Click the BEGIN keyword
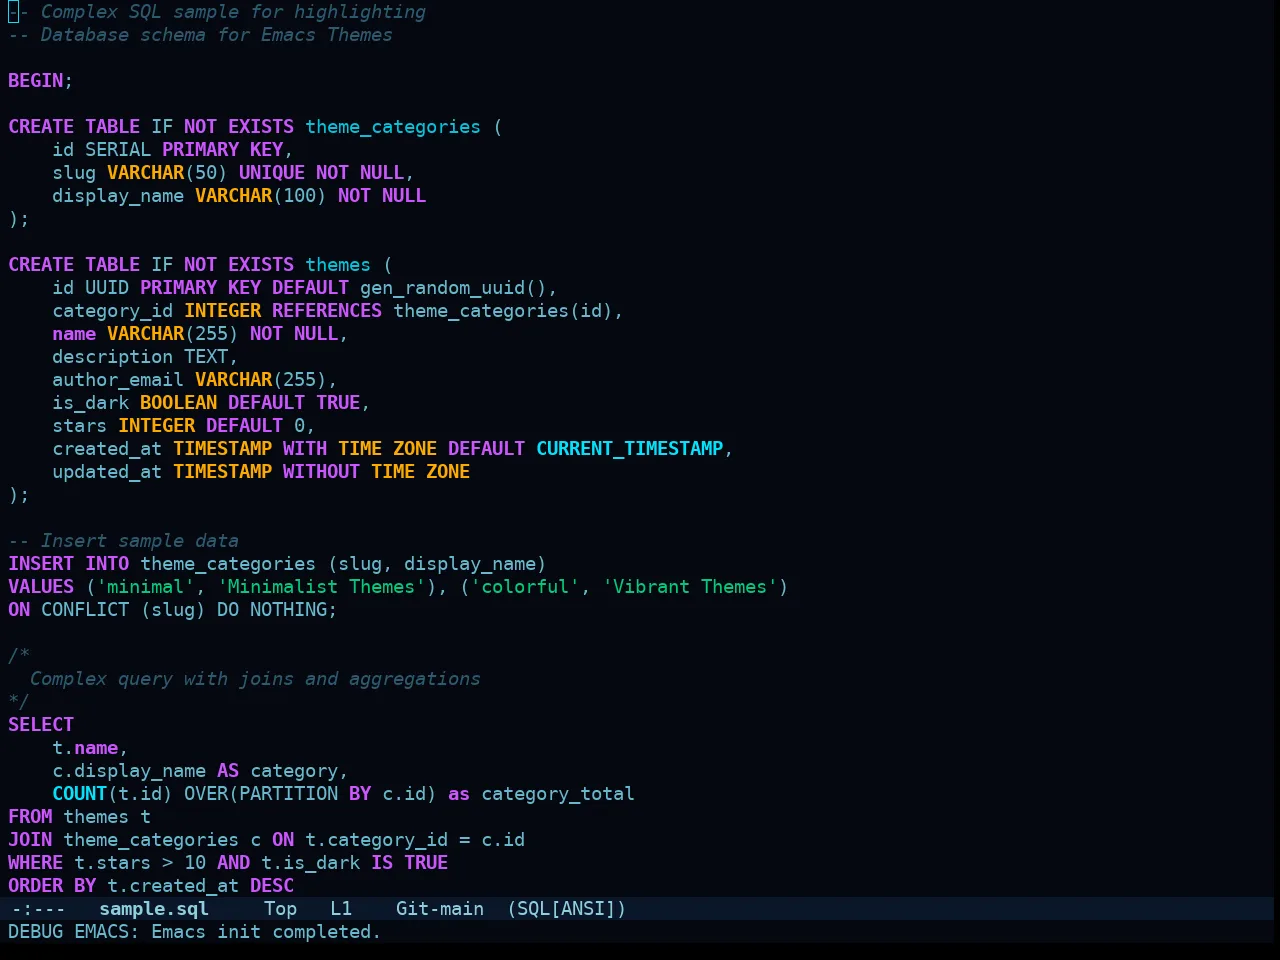This screenshot has height=960, width=1280. tap(35, 81)
